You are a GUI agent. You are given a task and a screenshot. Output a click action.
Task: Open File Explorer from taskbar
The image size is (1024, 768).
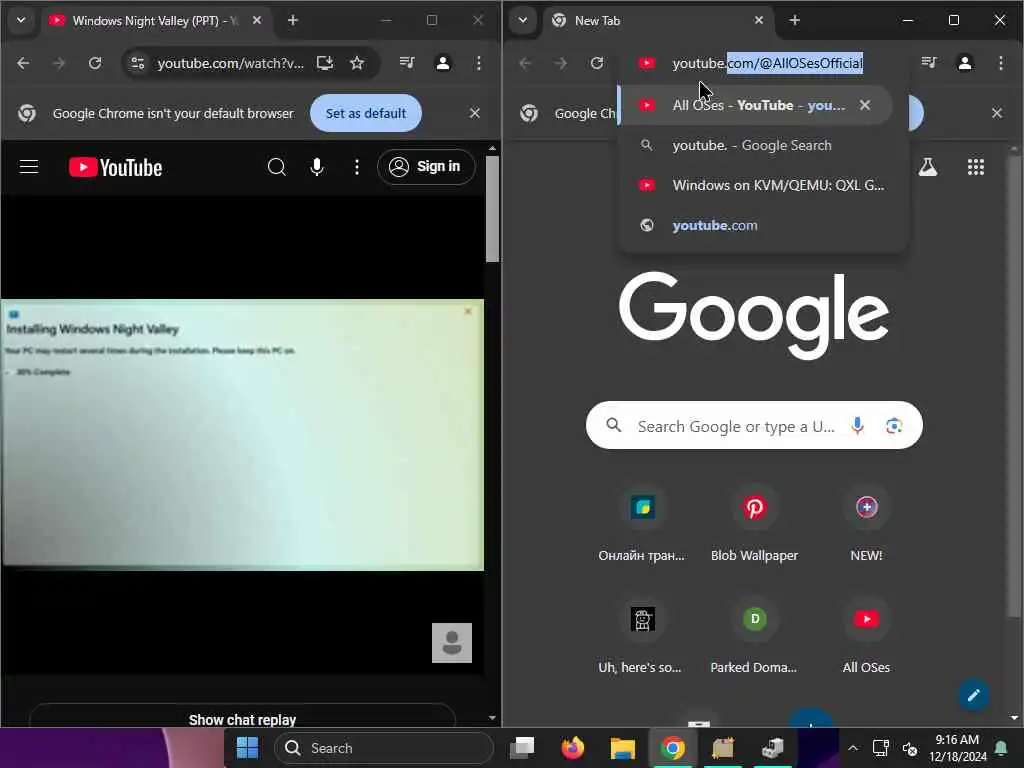(622, 748)
